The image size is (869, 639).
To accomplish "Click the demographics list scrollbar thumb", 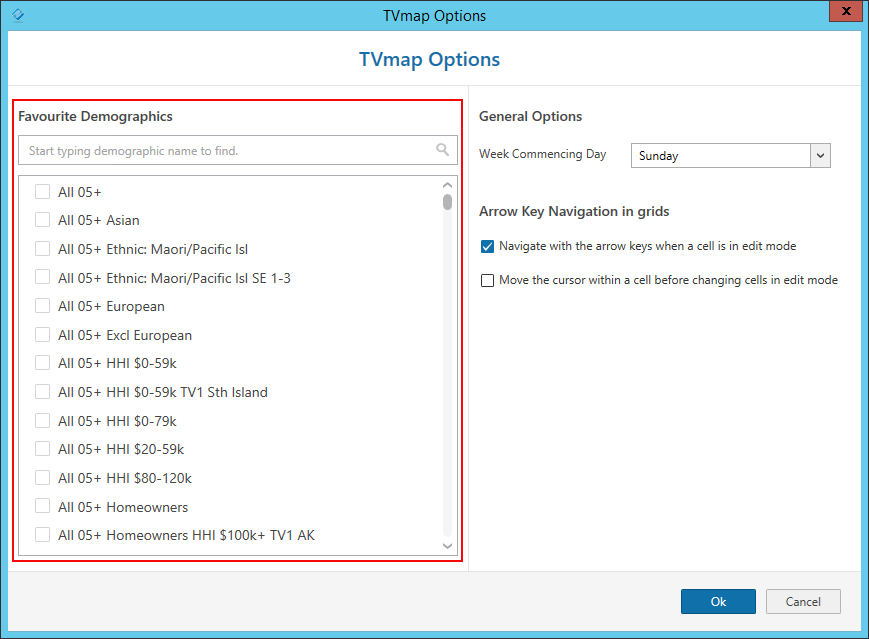I will (447, 202).
